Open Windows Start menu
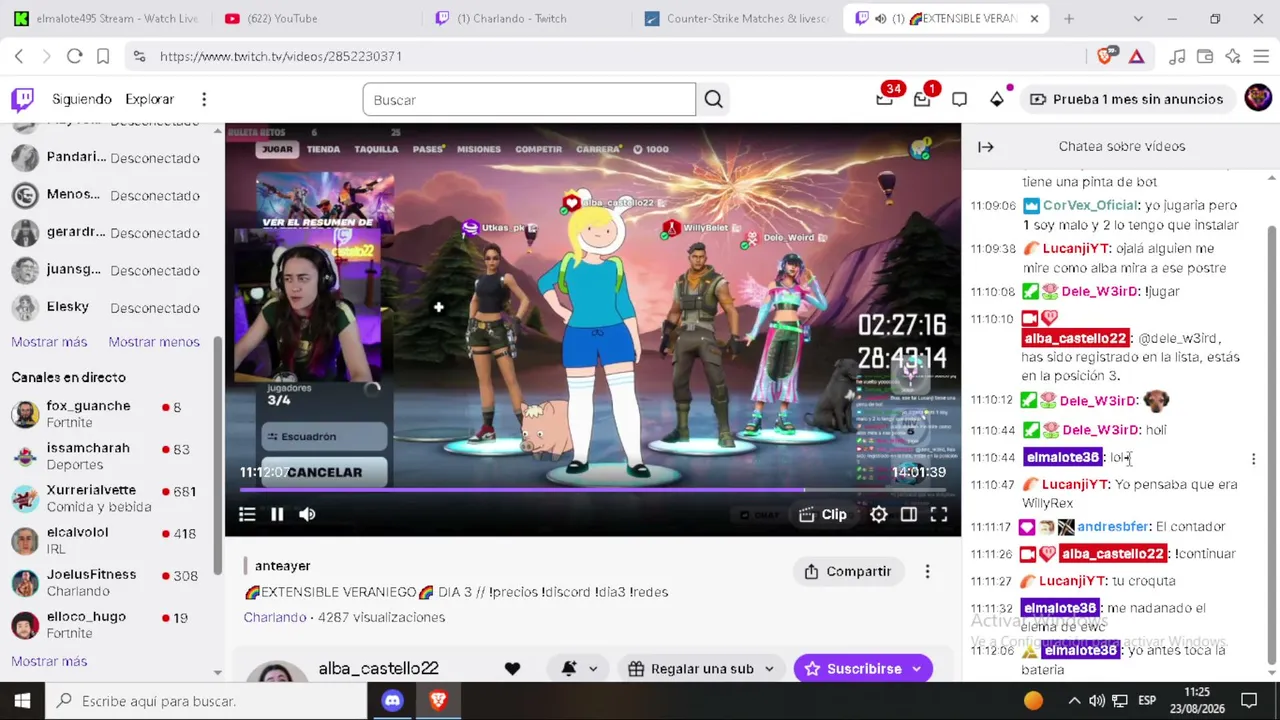The height and width of the screenshot is (720, 1280). [x=22, y=701]
